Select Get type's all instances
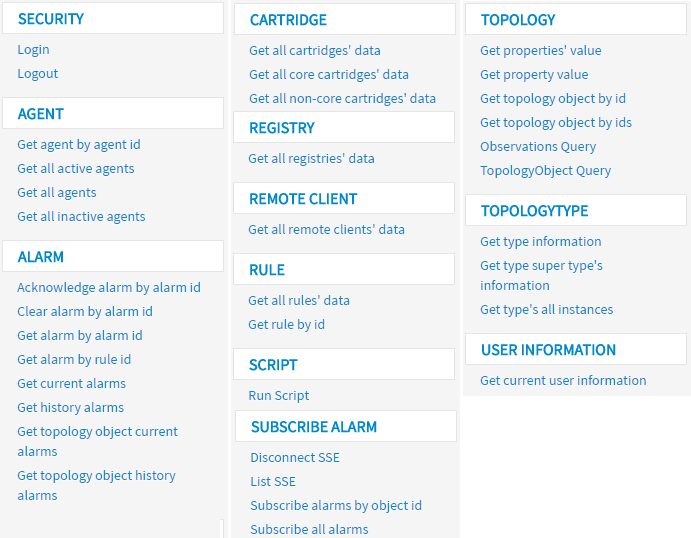691x538 pixels. [546, 310]
